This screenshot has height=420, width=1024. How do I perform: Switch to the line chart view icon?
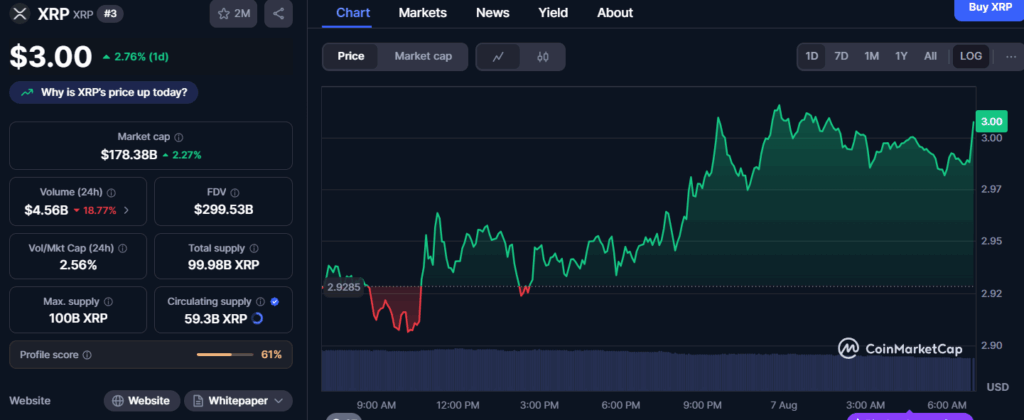(498, 57)
